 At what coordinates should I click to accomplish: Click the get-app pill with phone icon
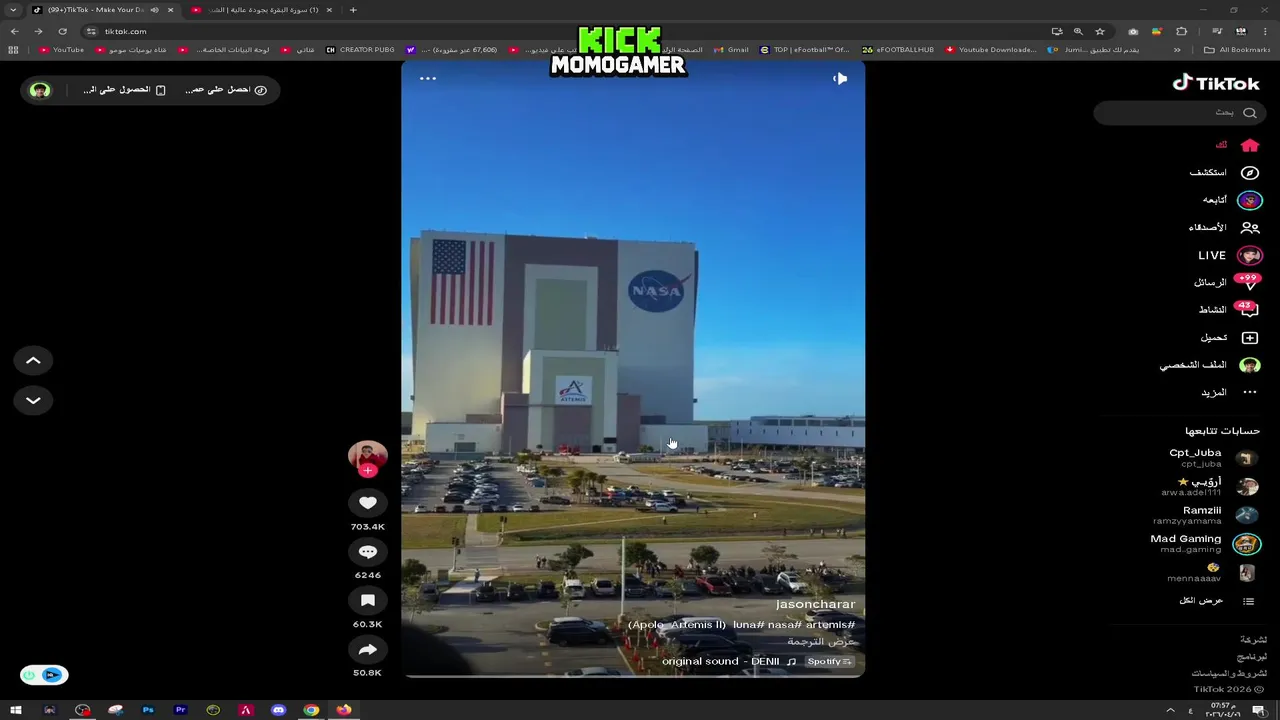click(x=125, y=90)
